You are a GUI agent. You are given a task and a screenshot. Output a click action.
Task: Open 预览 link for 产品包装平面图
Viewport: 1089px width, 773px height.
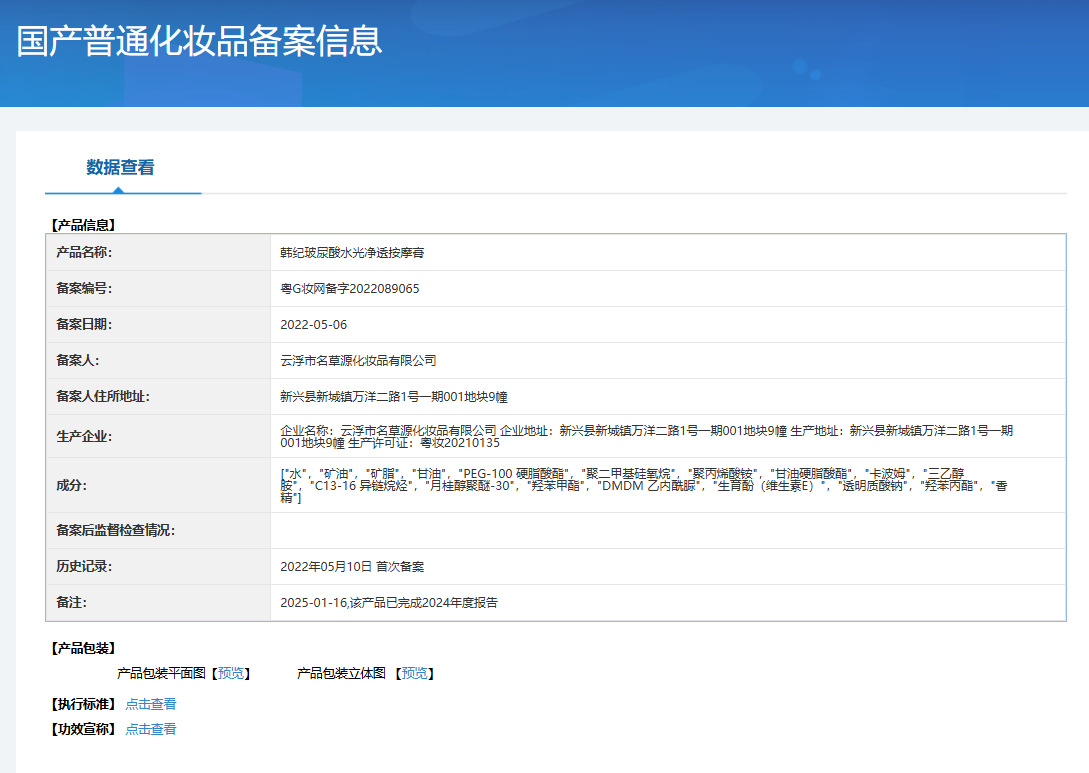click(x=232, y=673)
